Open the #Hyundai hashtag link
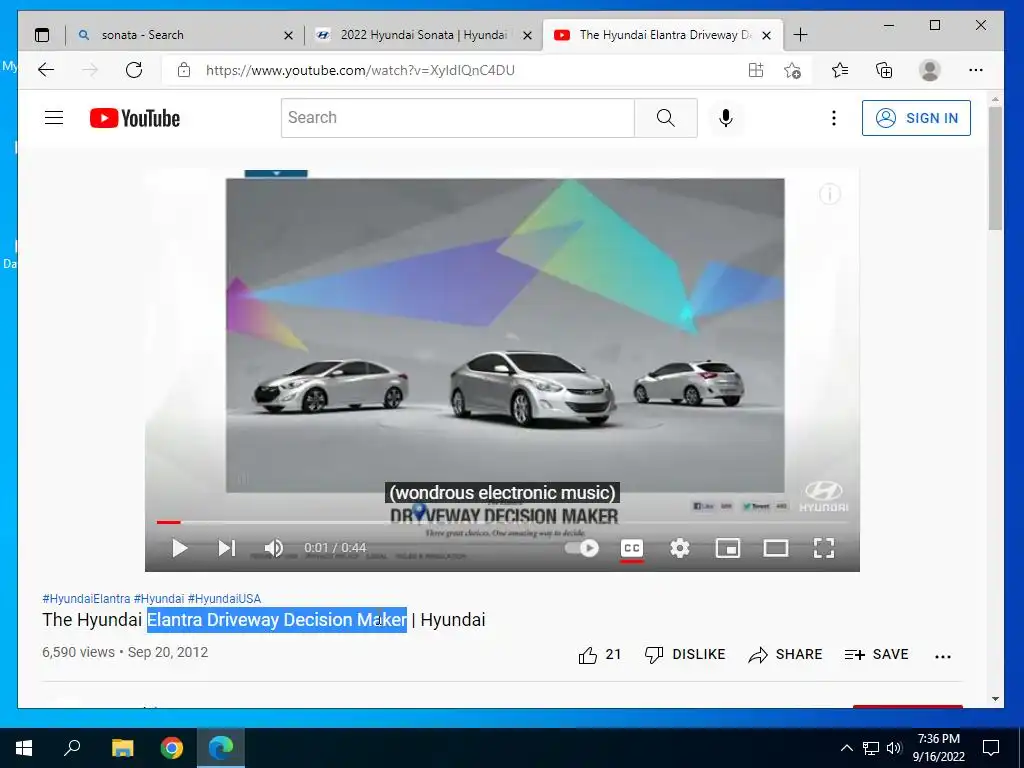The width and height of the screenshot is (1024, 768). coord(159,599)
